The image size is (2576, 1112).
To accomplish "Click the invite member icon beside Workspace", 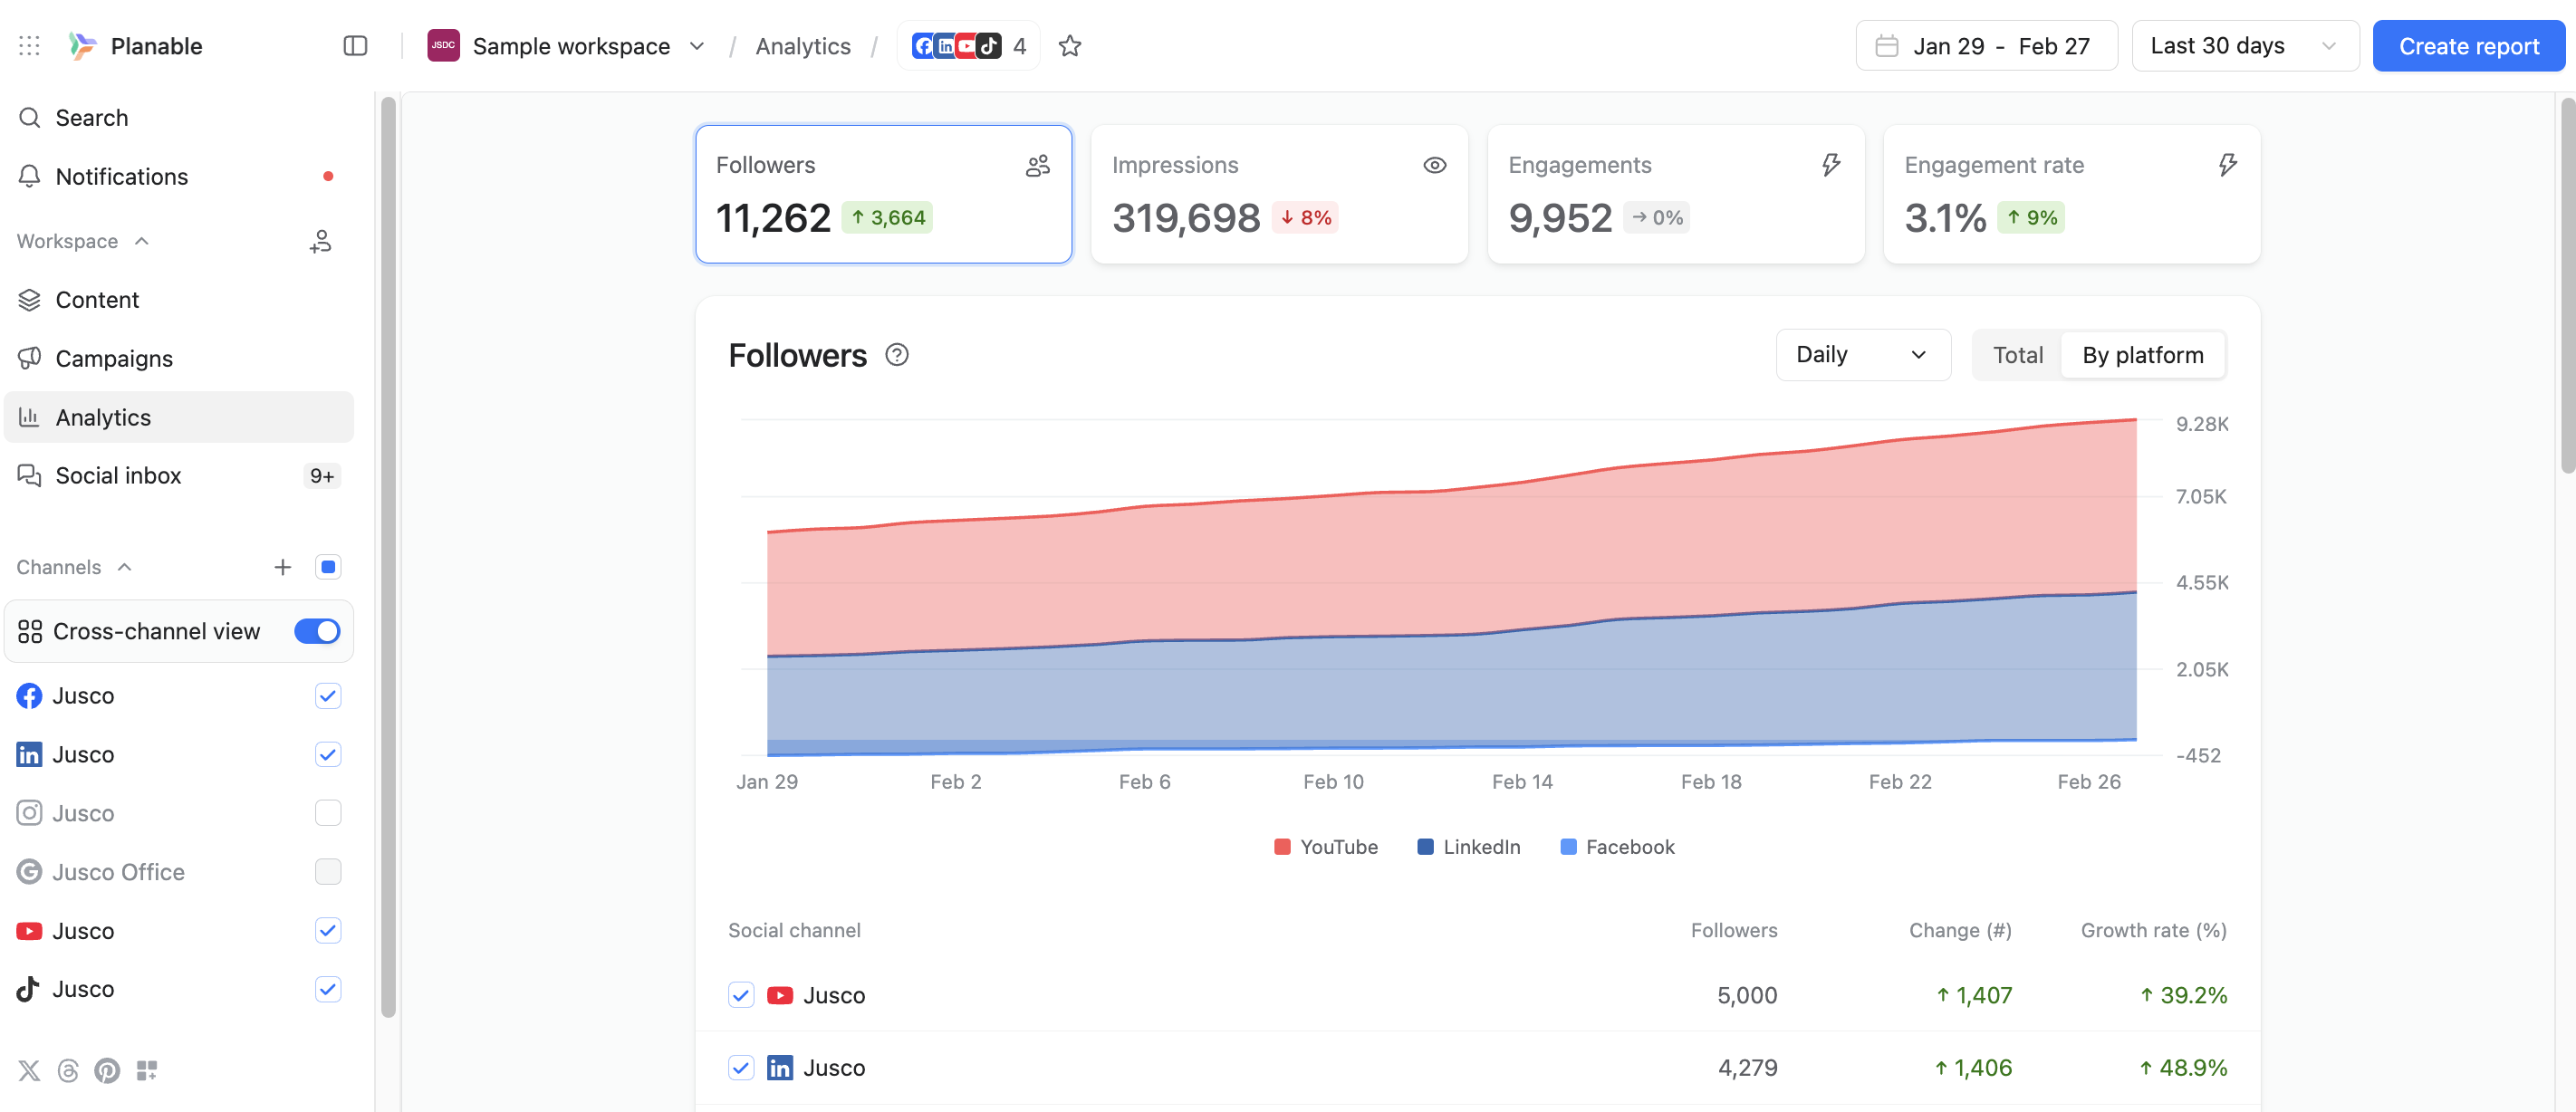I will [x=321, y=241].
